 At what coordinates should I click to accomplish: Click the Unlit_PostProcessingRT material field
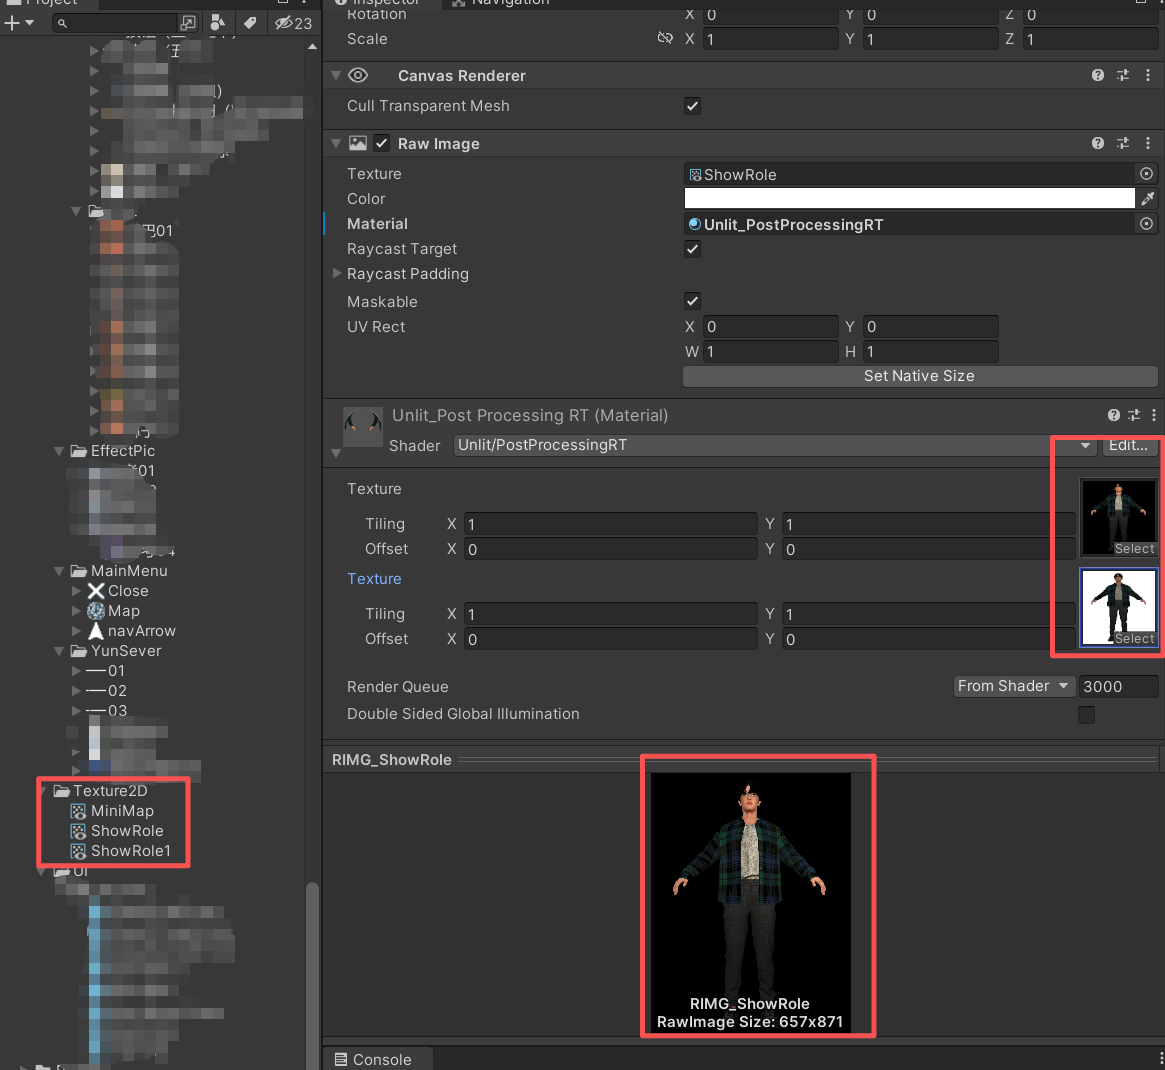tap(909, 224)
